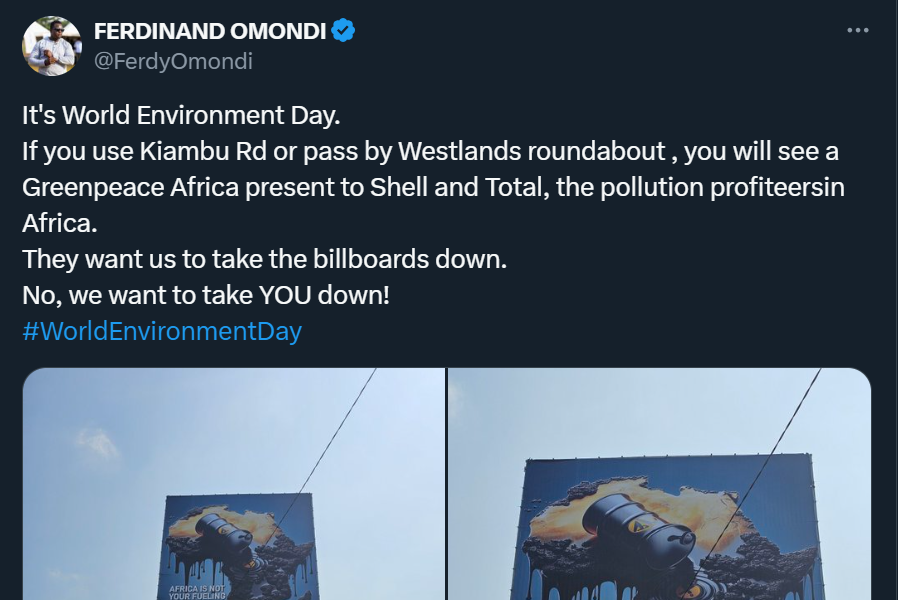Click the line mentioning Kiambu Rd
The height and width of the screenshot is (600, 898).
pyautogui.click(x=431, y=152)
